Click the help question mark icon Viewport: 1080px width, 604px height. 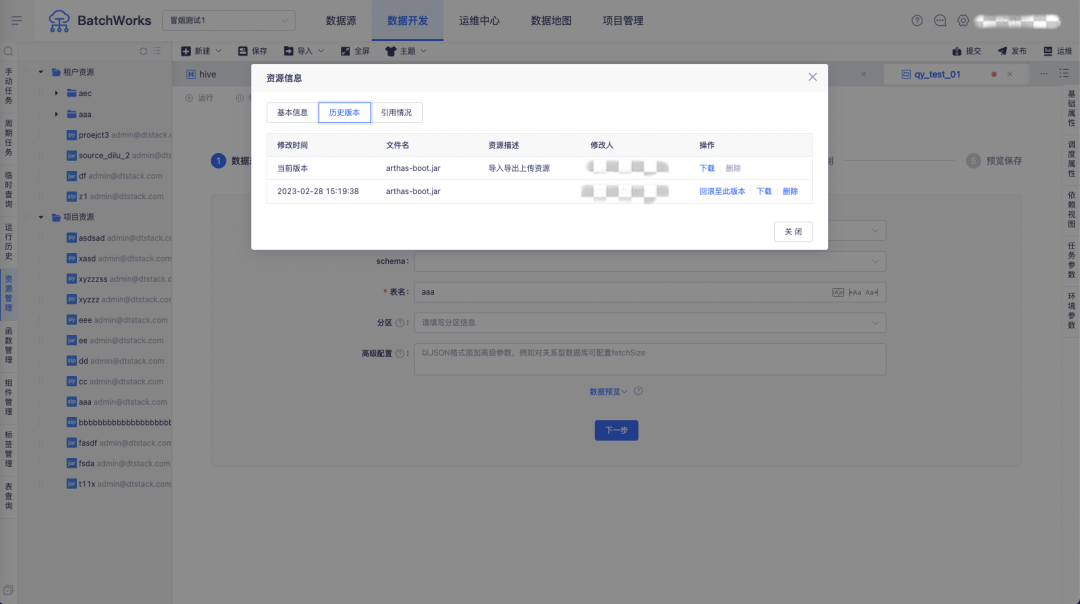[x=917, y=21]
